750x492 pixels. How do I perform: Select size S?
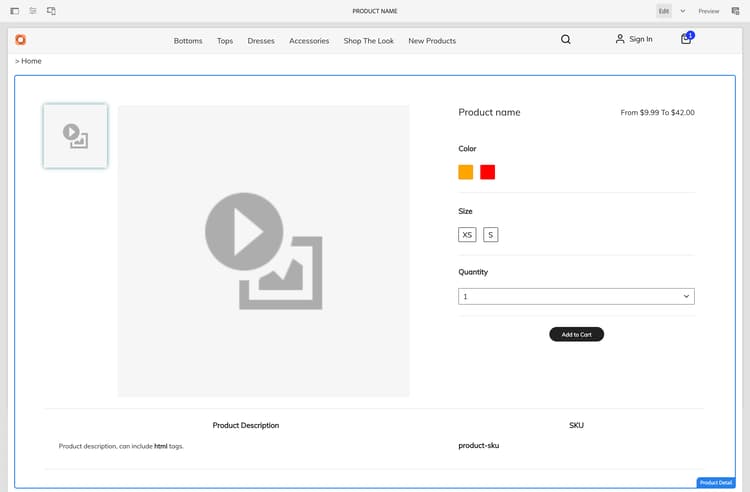(491, 235)
